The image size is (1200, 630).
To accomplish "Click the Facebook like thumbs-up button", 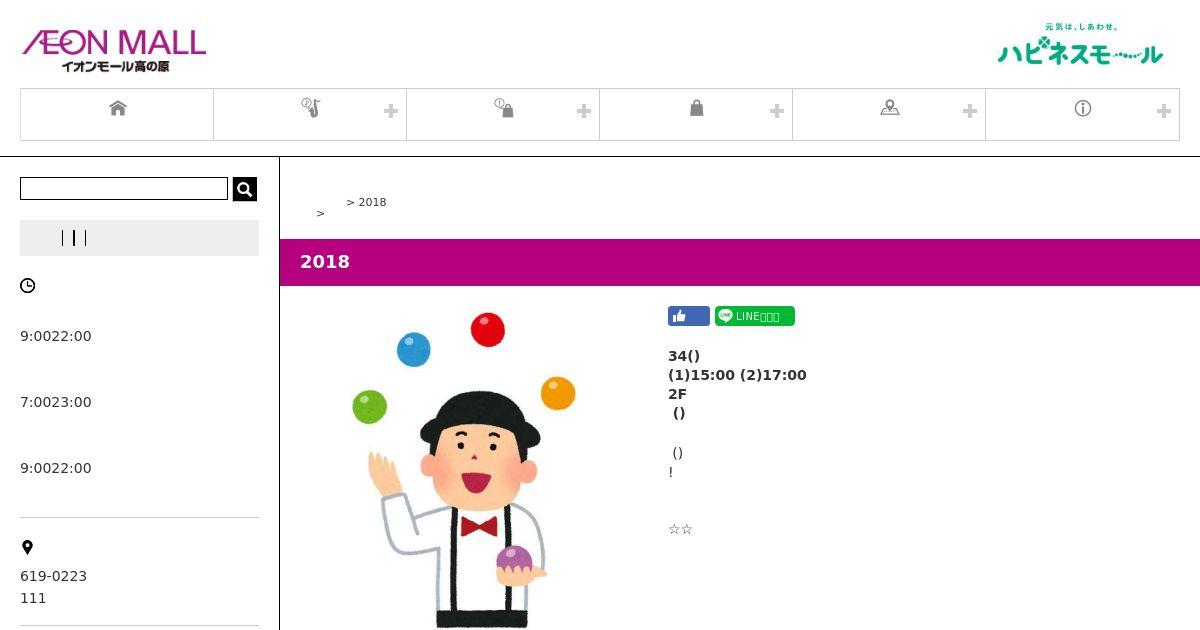I will pyautogui.click(x=689, y=316).
